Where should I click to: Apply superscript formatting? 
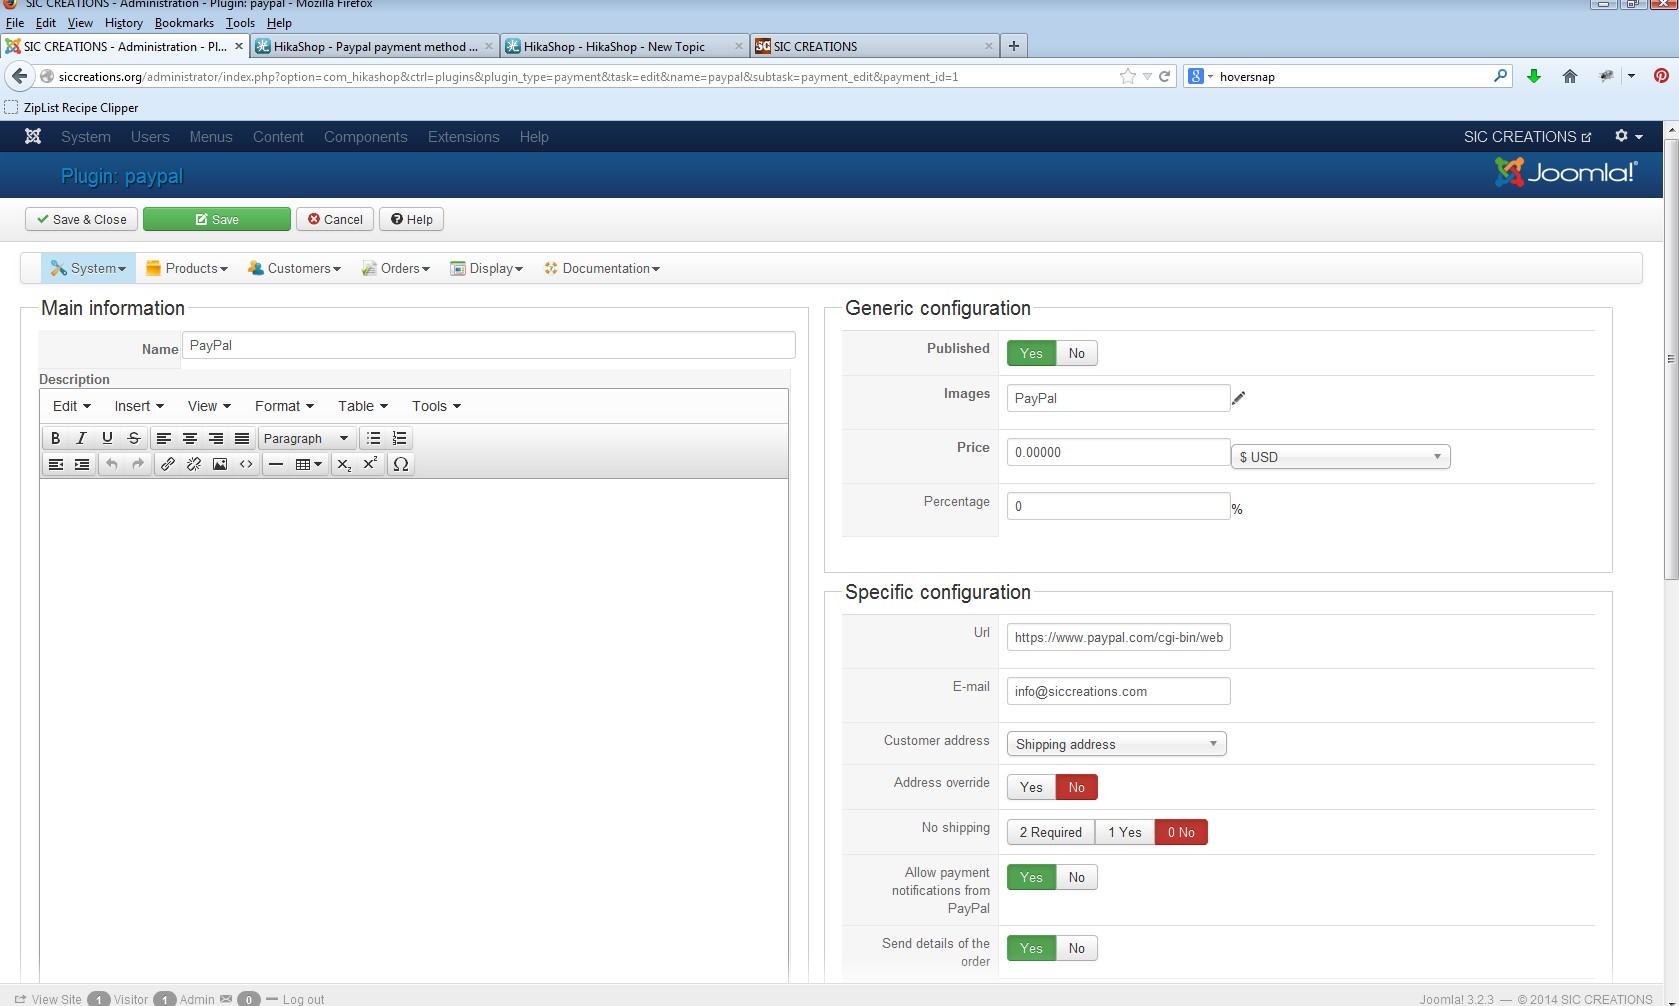(x=370, y=464)
